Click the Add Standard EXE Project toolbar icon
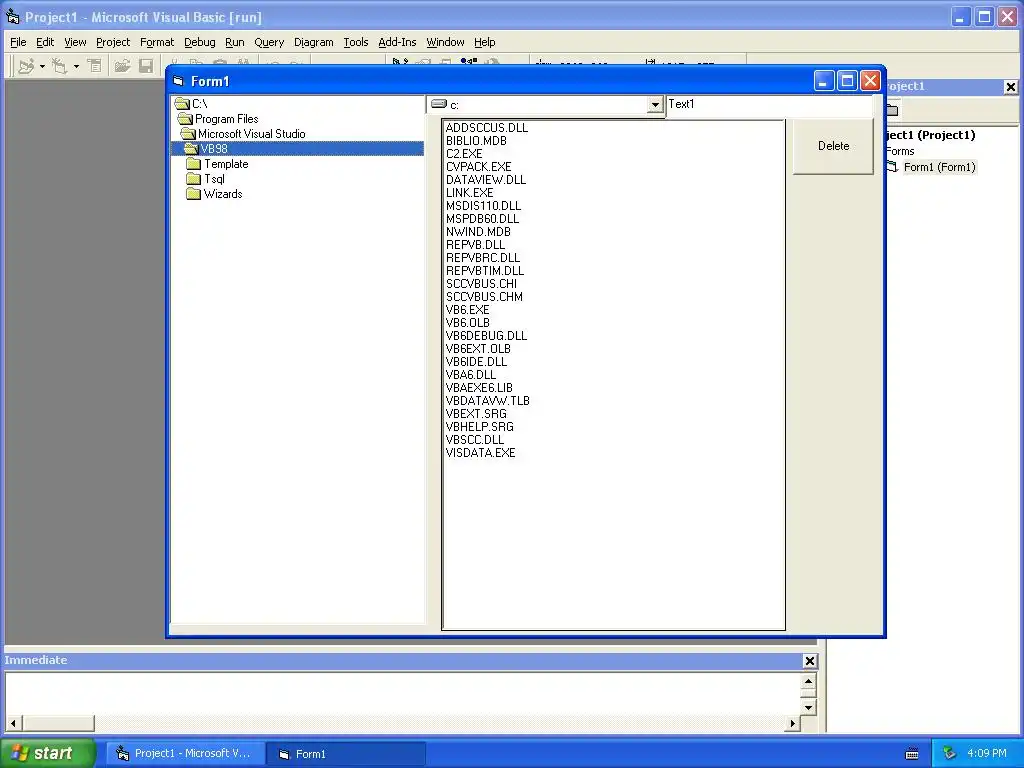Image resolution: width=1024 pixels, height=768 pixels. (x=26, y=66)
